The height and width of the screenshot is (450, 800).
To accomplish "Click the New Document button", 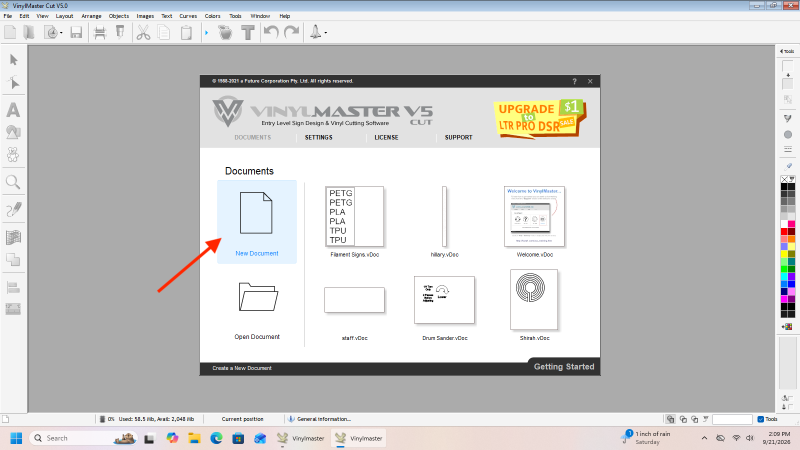I will click(x=257, y=222).
